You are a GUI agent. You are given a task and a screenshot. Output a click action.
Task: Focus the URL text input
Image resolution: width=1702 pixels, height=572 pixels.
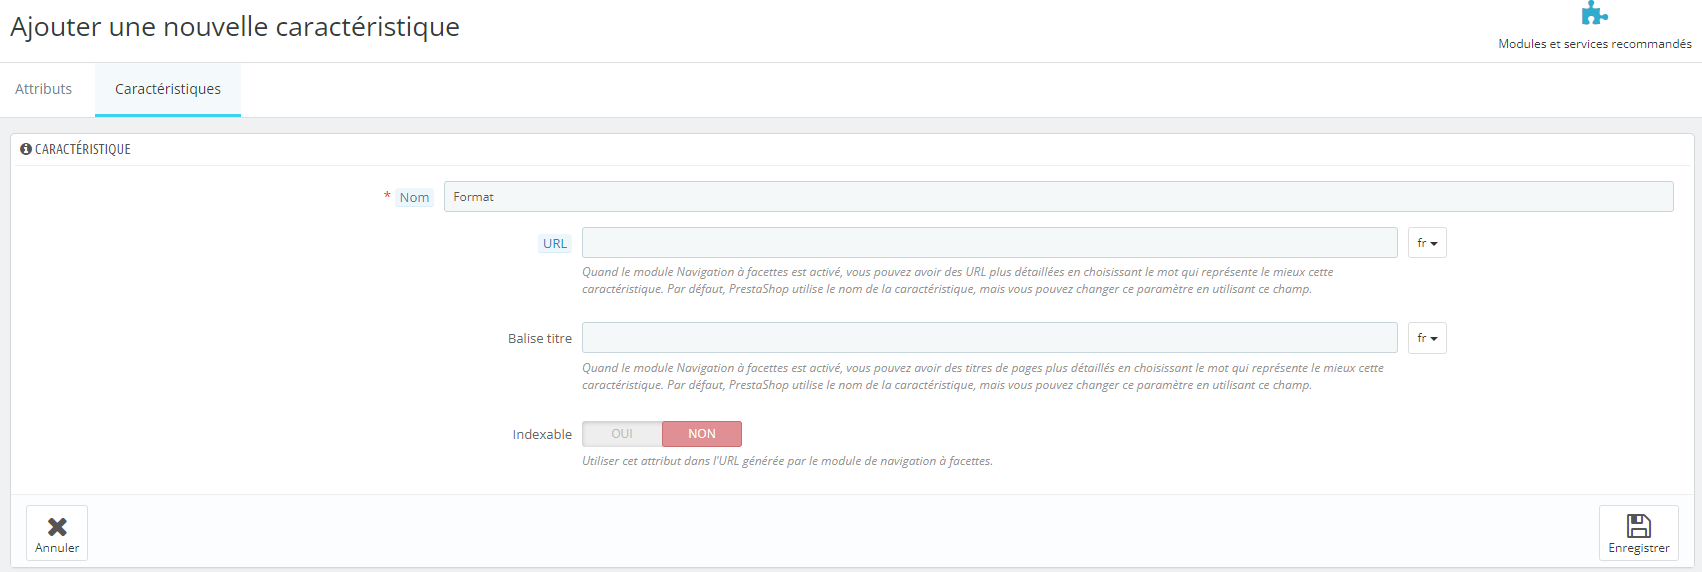pyautogui.click(x=989, y=243)
